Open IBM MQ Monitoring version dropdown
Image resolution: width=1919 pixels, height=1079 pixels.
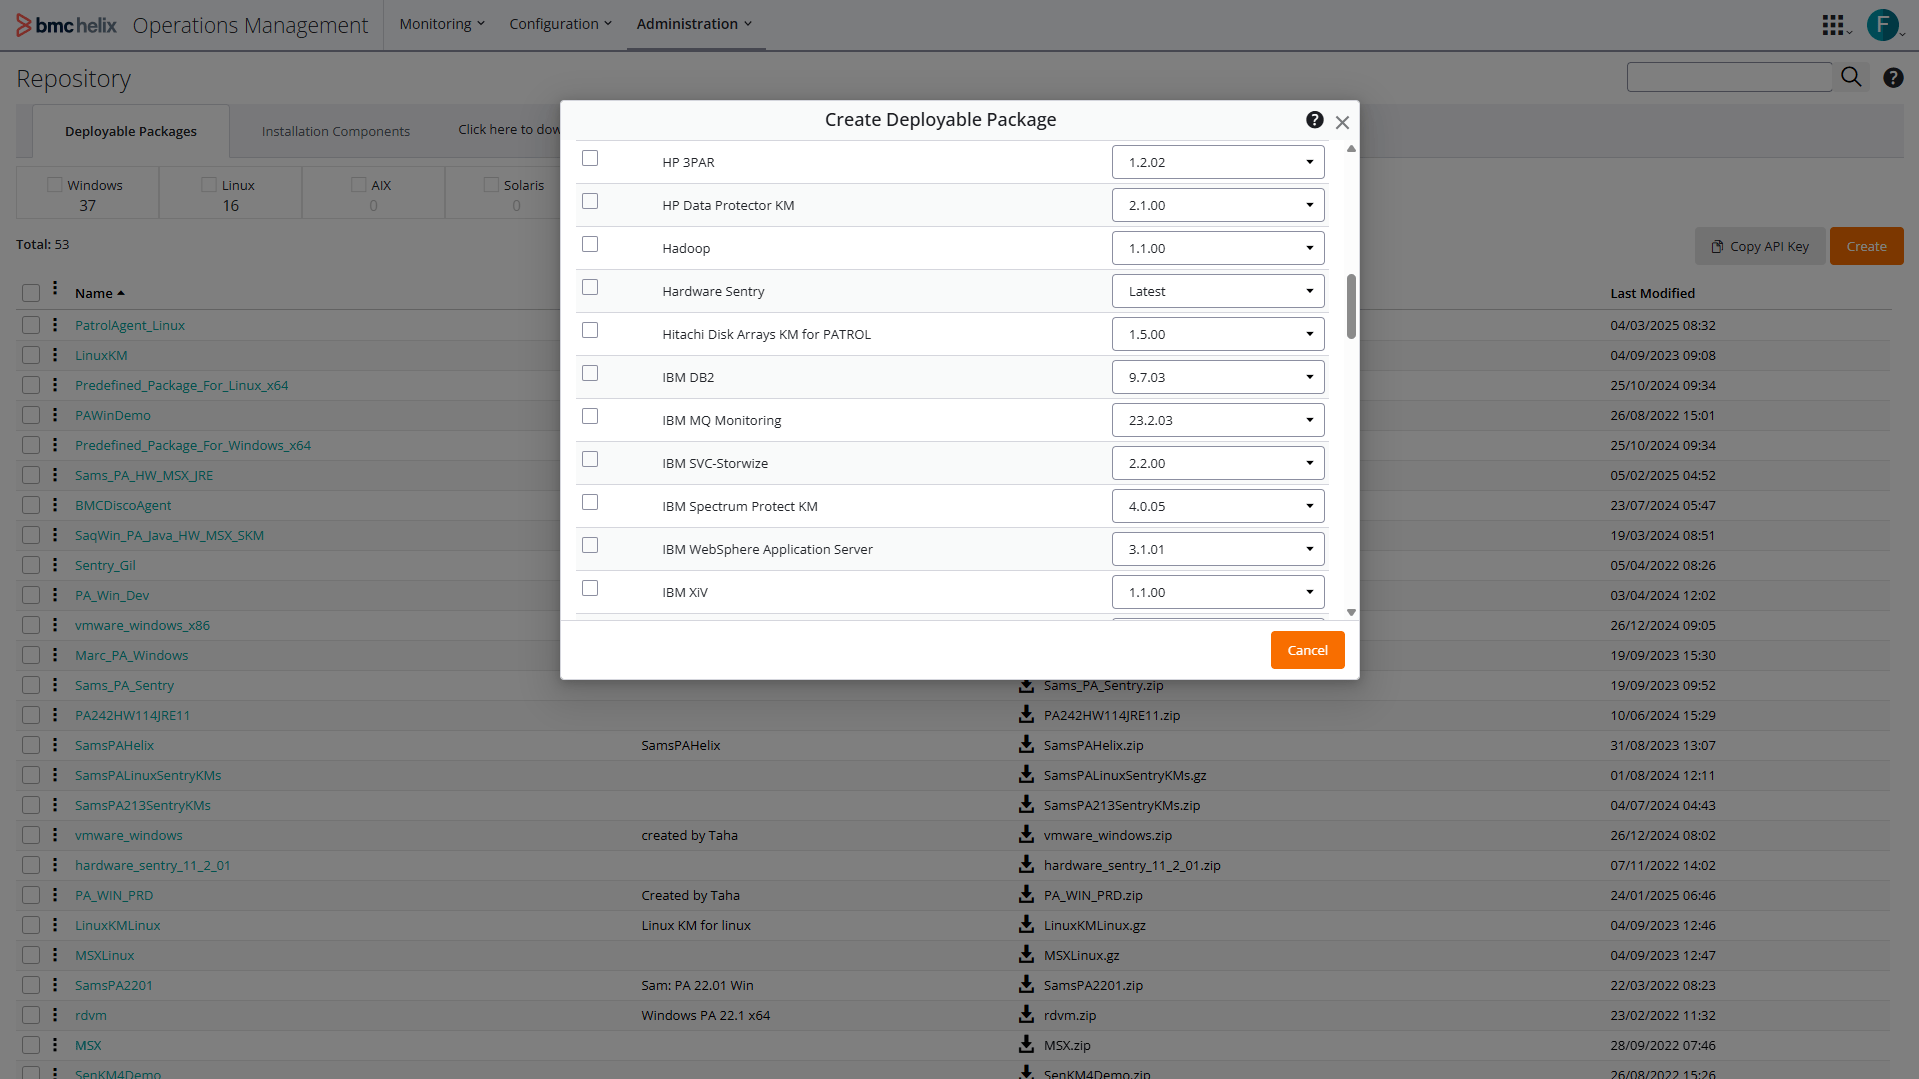1217,420
